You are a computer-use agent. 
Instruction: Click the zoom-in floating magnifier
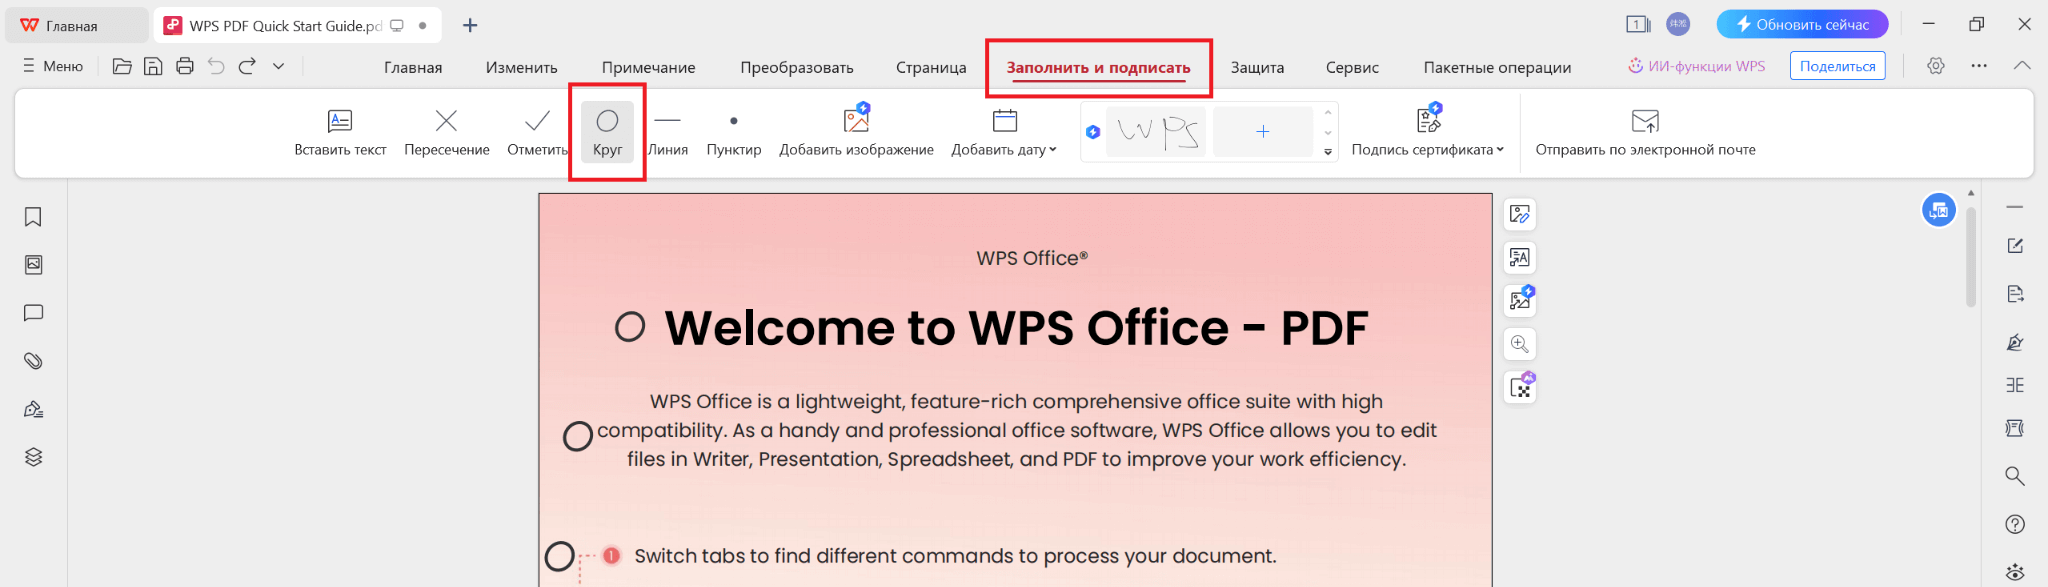coord(1520,344)
